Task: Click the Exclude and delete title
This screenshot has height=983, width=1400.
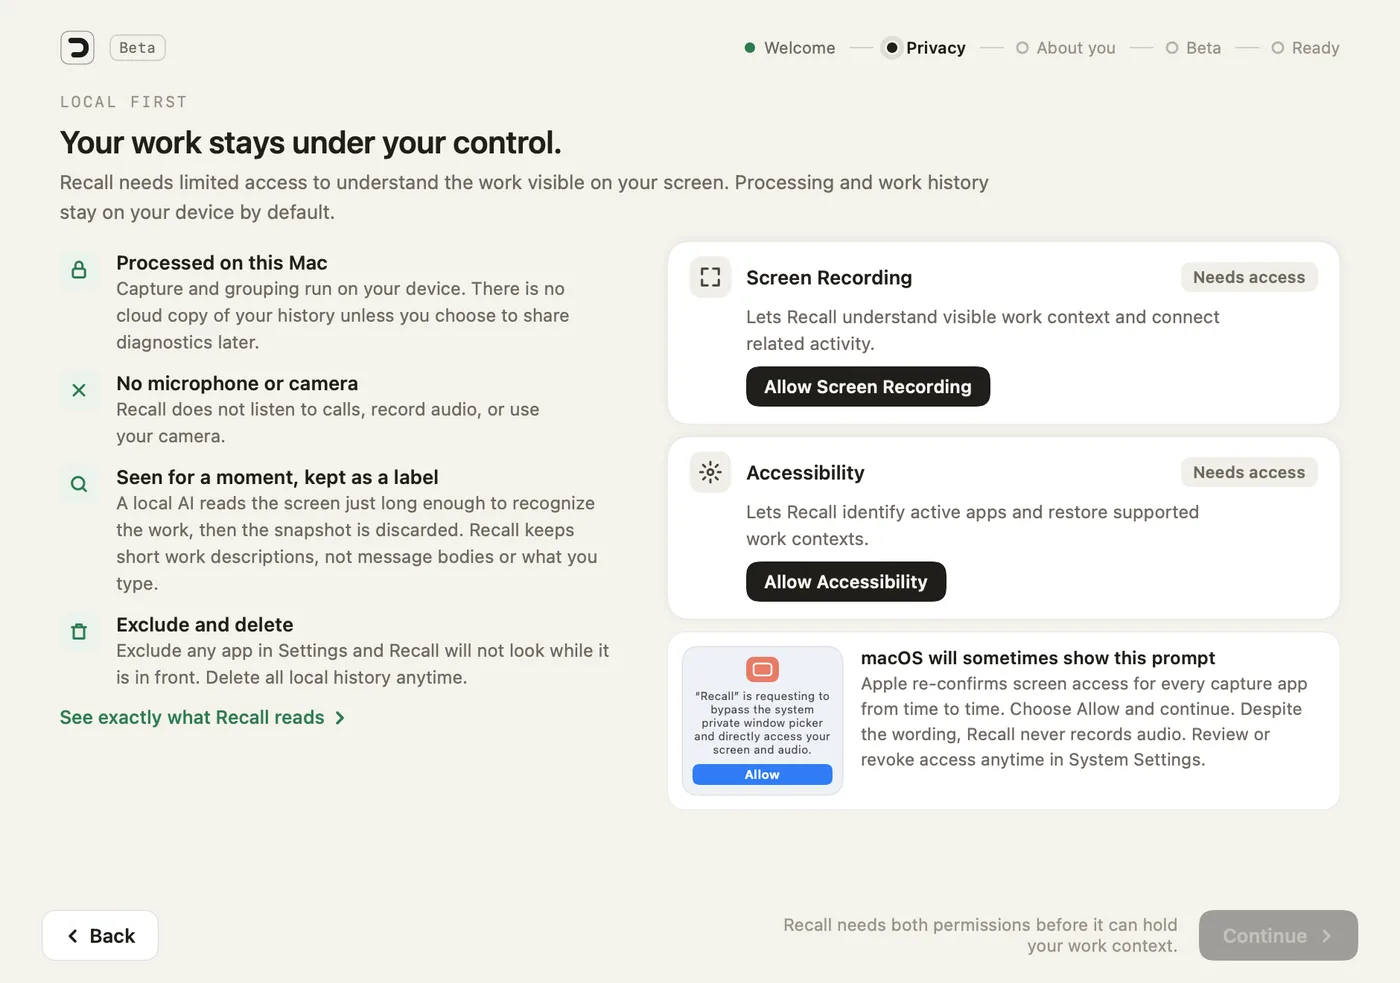Action: (x=205, y=625)
